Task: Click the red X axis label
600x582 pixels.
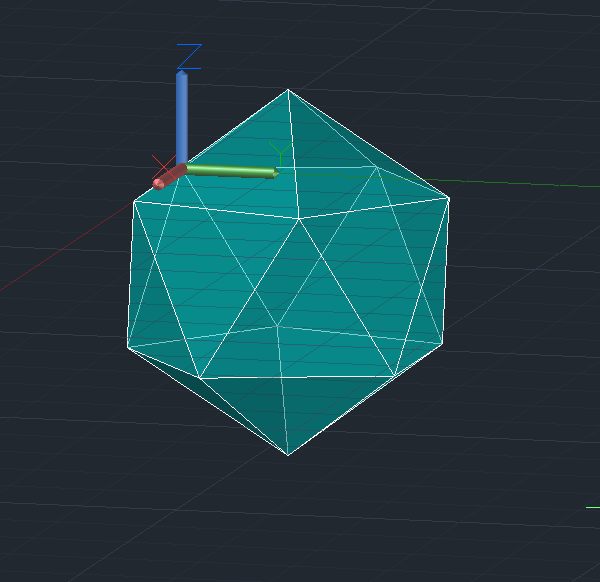Action: coord(164,166)
